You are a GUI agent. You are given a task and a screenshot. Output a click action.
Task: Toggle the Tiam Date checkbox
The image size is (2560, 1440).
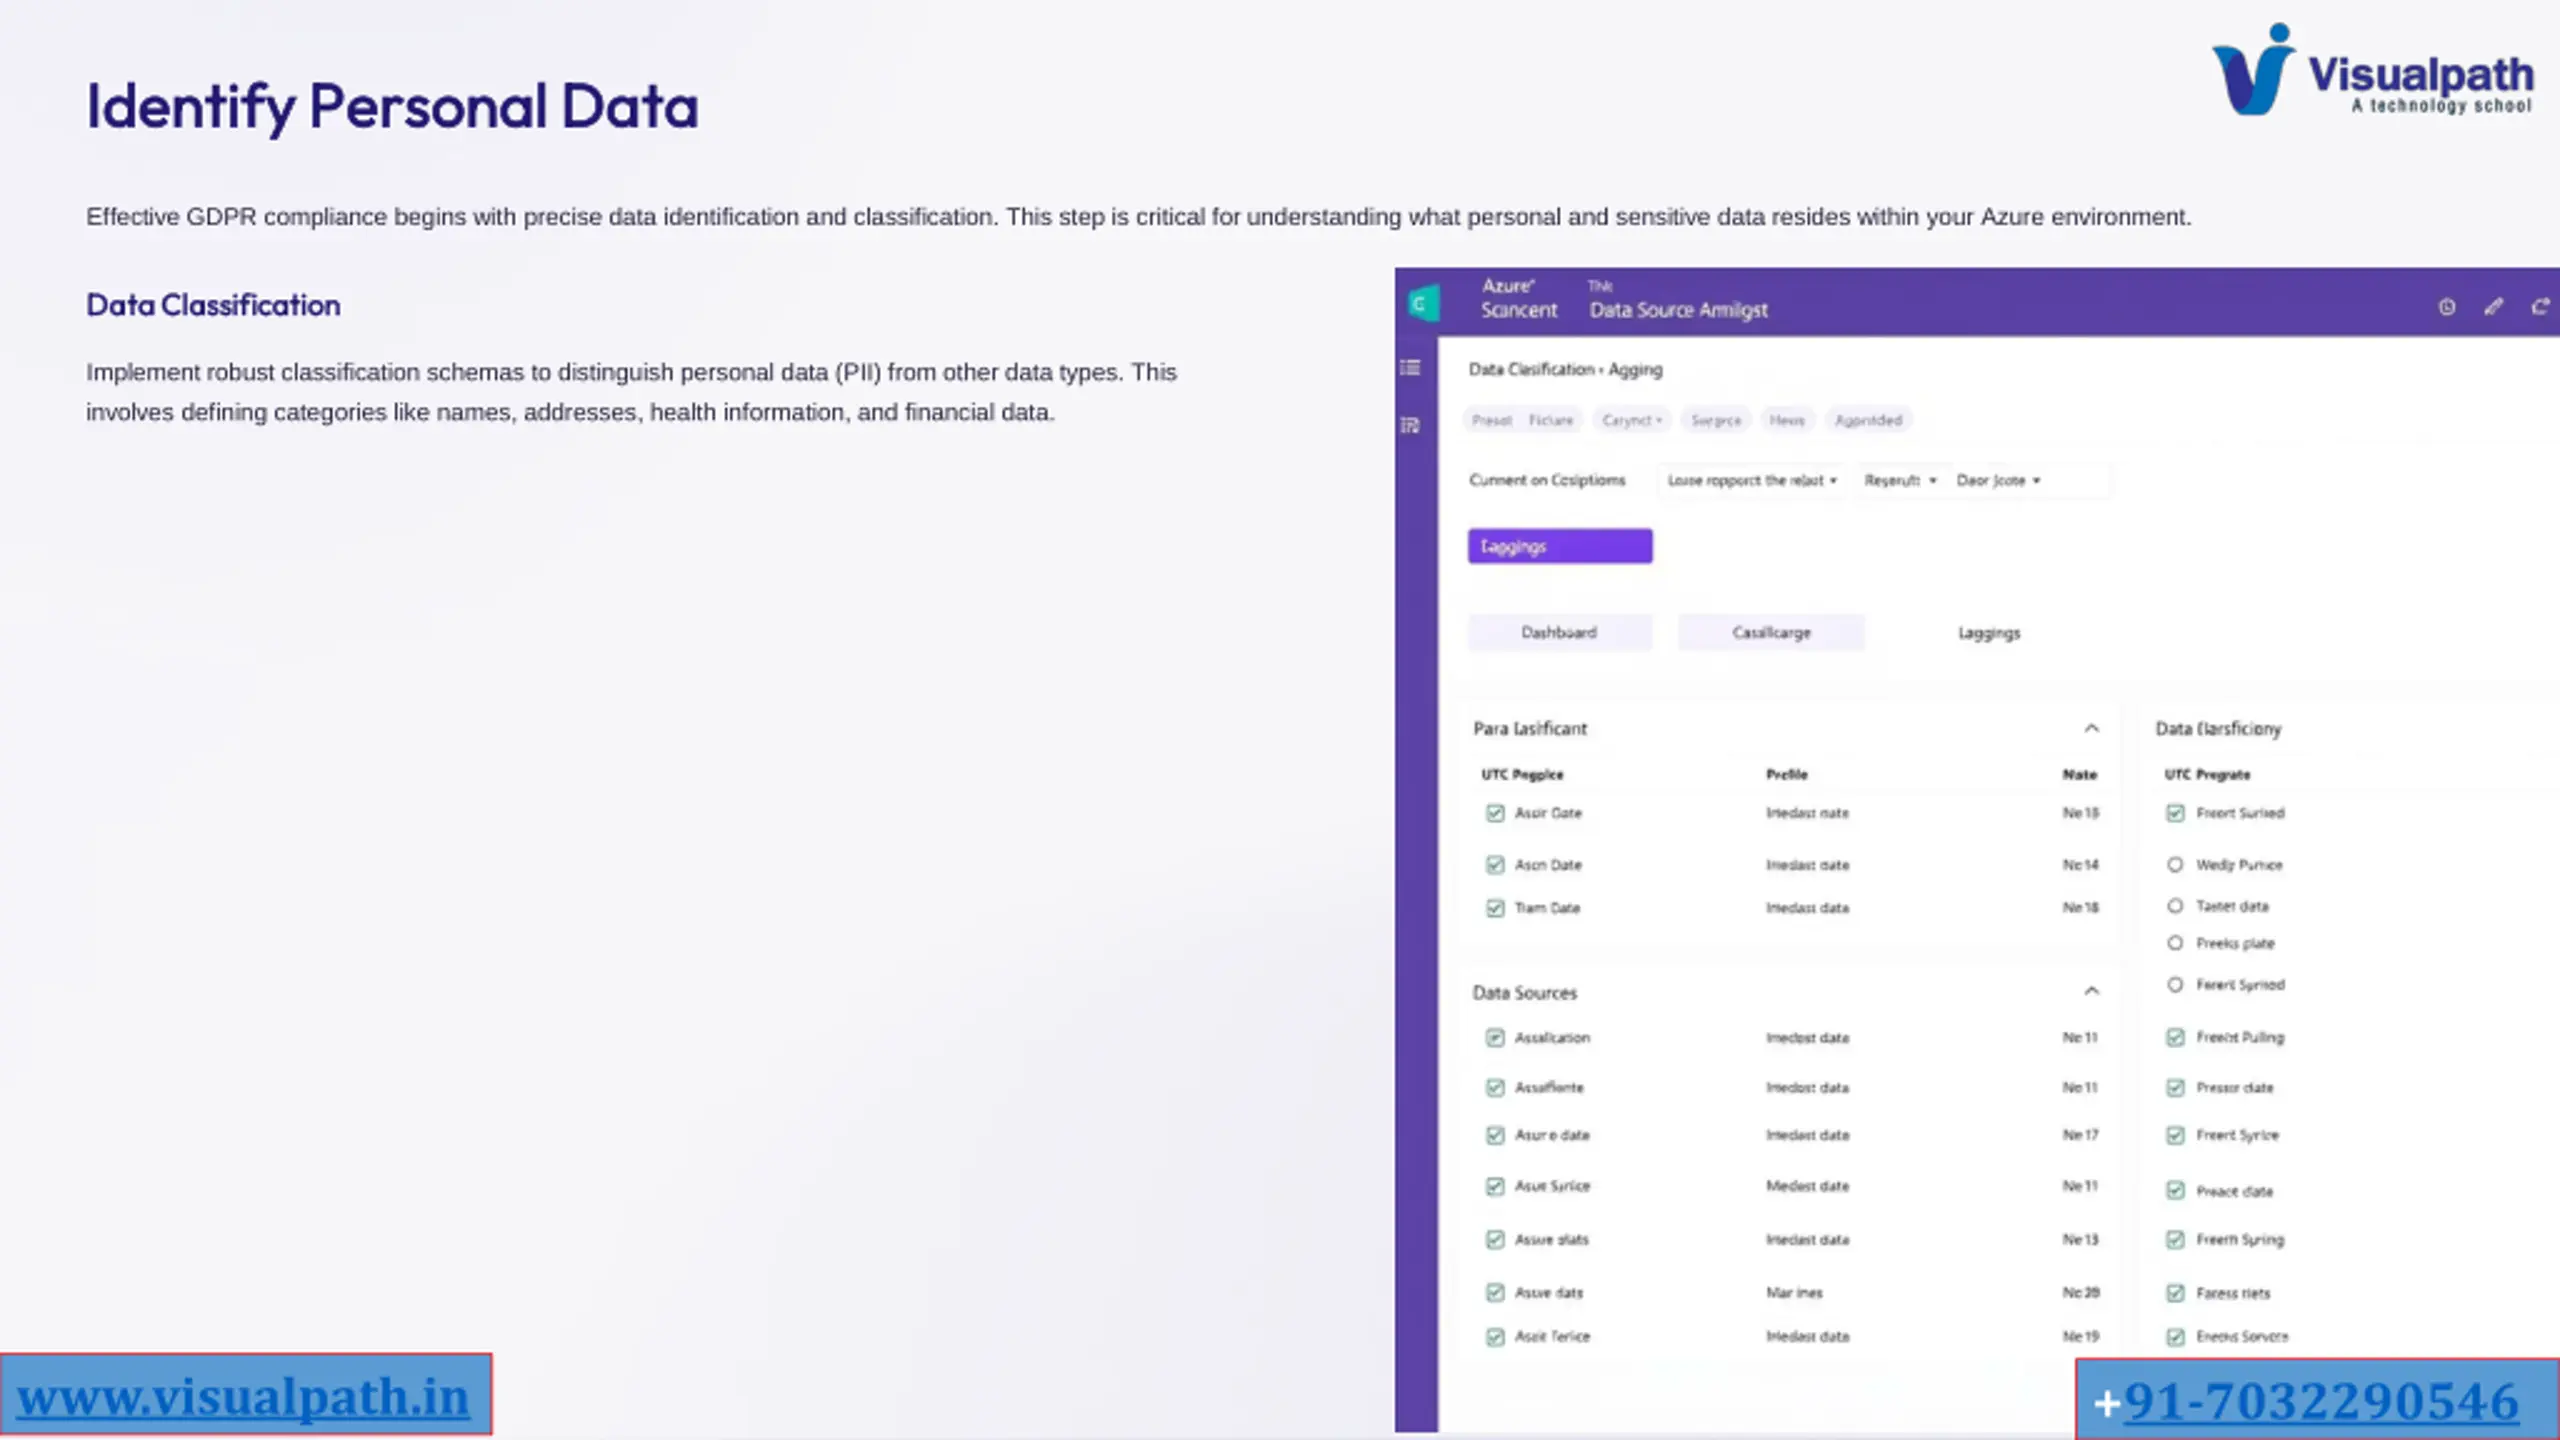tap(1495, 908)
